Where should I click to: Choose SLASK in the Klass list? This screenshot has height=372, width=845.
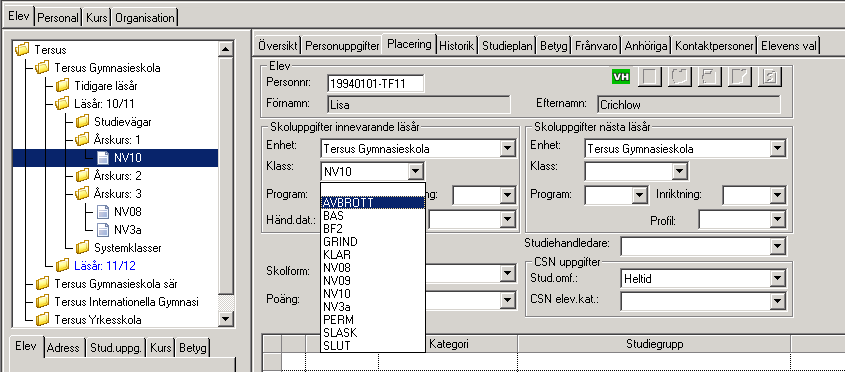click(372, 333)
